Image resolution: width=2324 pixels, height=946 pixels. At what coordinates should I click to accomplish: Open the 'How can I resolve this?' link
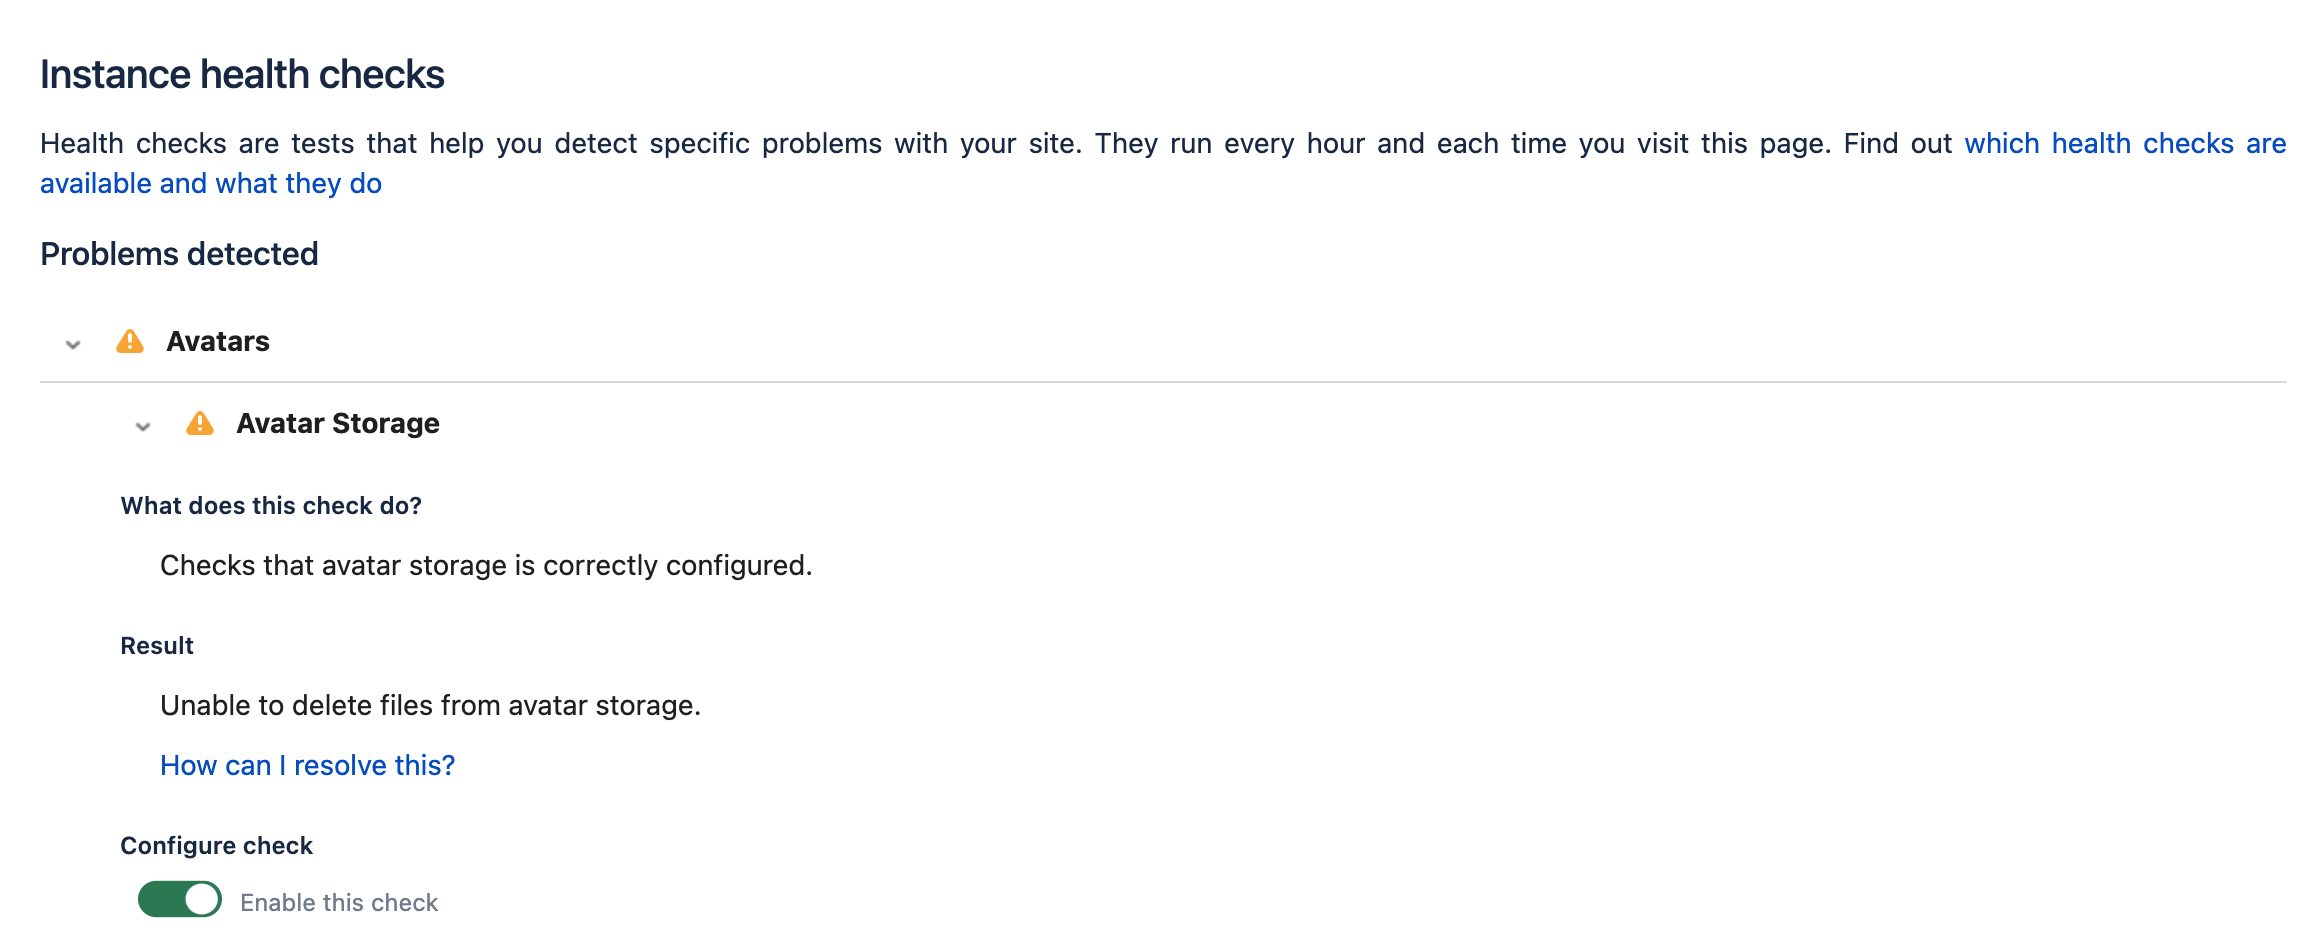pyautogui.click(x=307, y=766)
